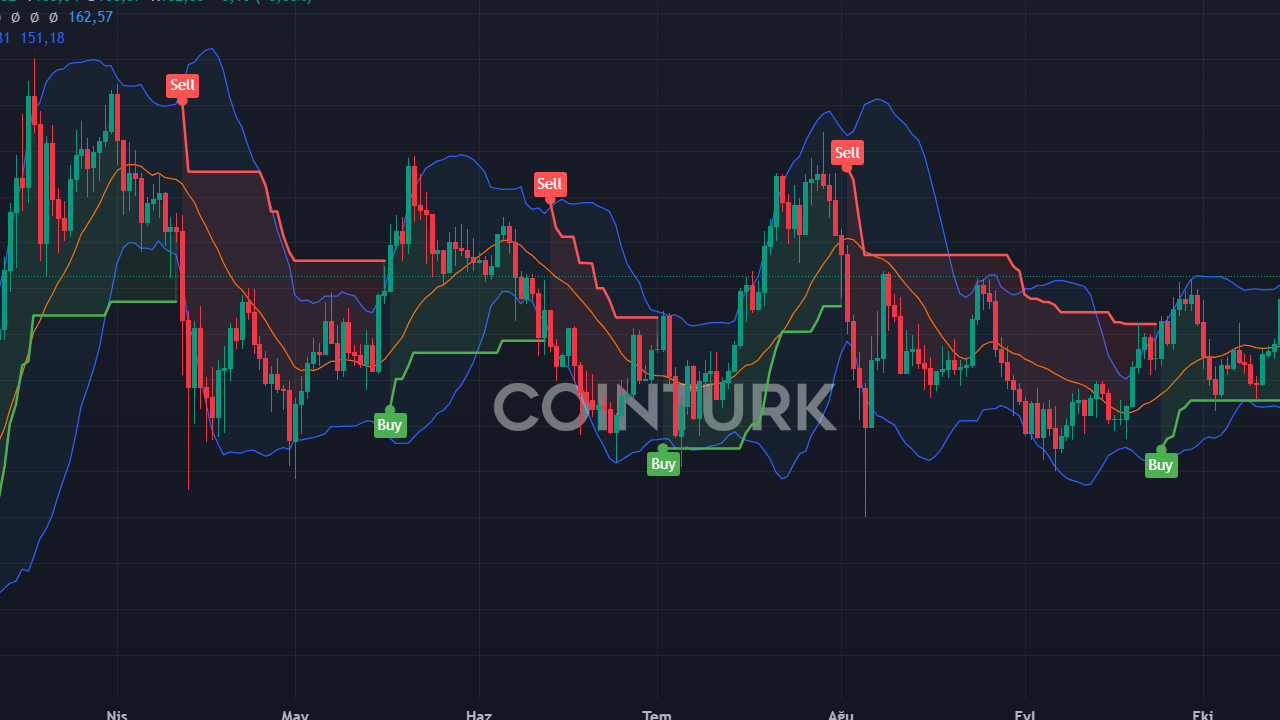Click the Haz label on time axis
This screenshot has height=720, width=1280.
pyautogui.click(x=479, y=714)
